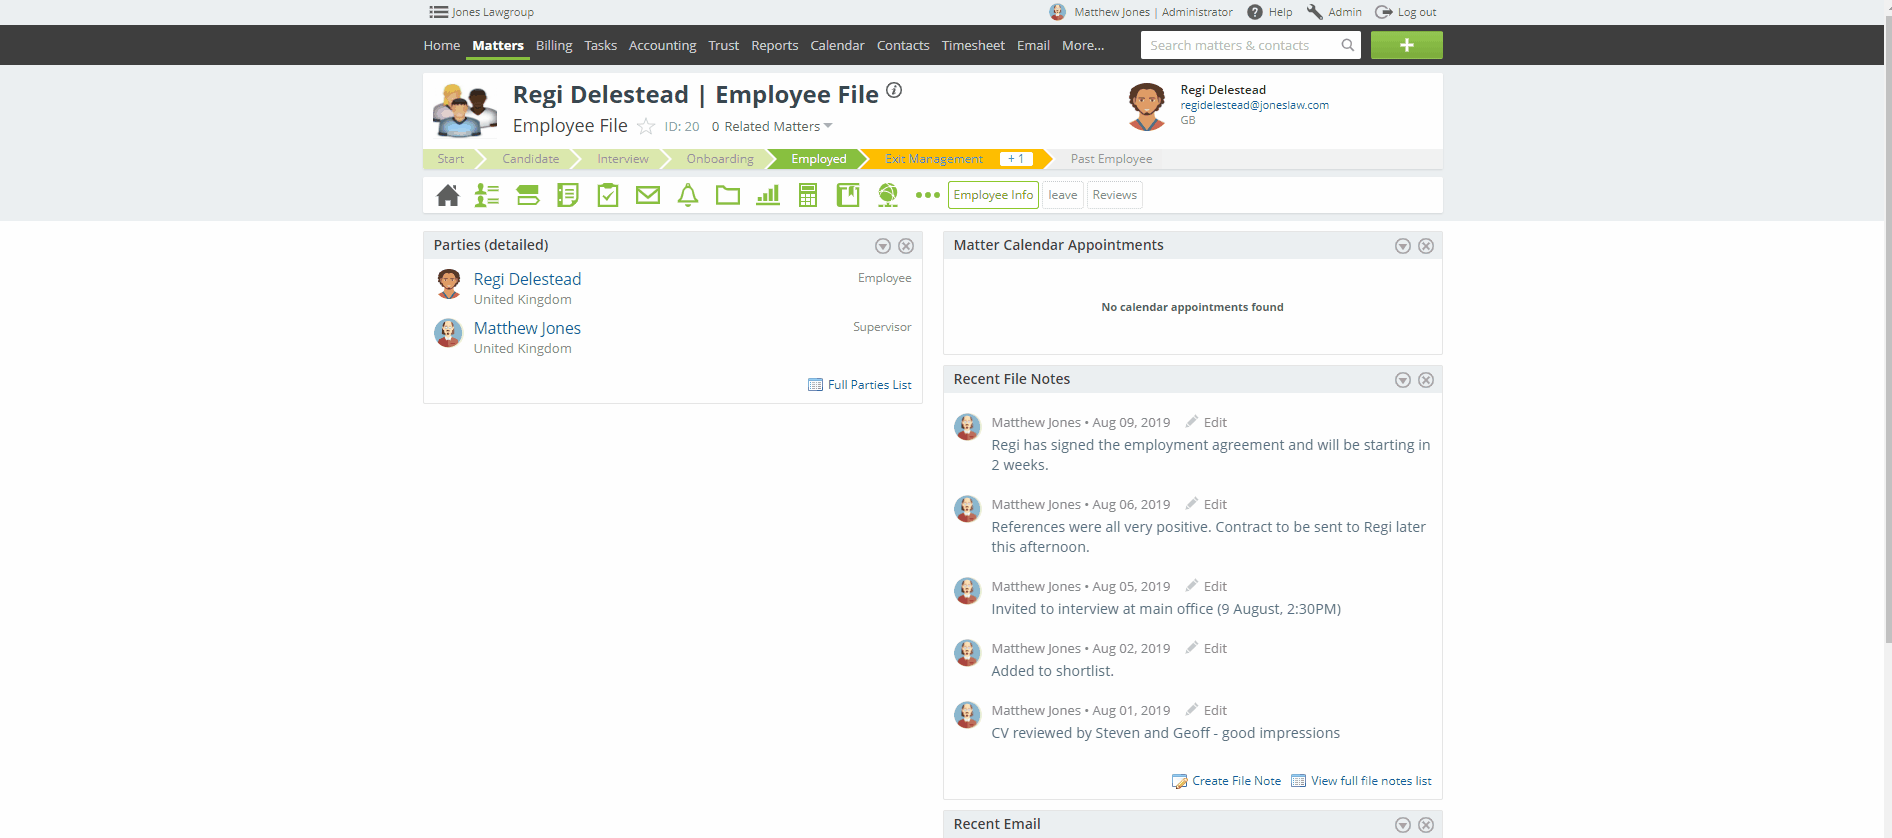The width and height of the screenshot is (1892, 838).
Task: Expand the Related Matters dropdown
Action: (772, 127)
